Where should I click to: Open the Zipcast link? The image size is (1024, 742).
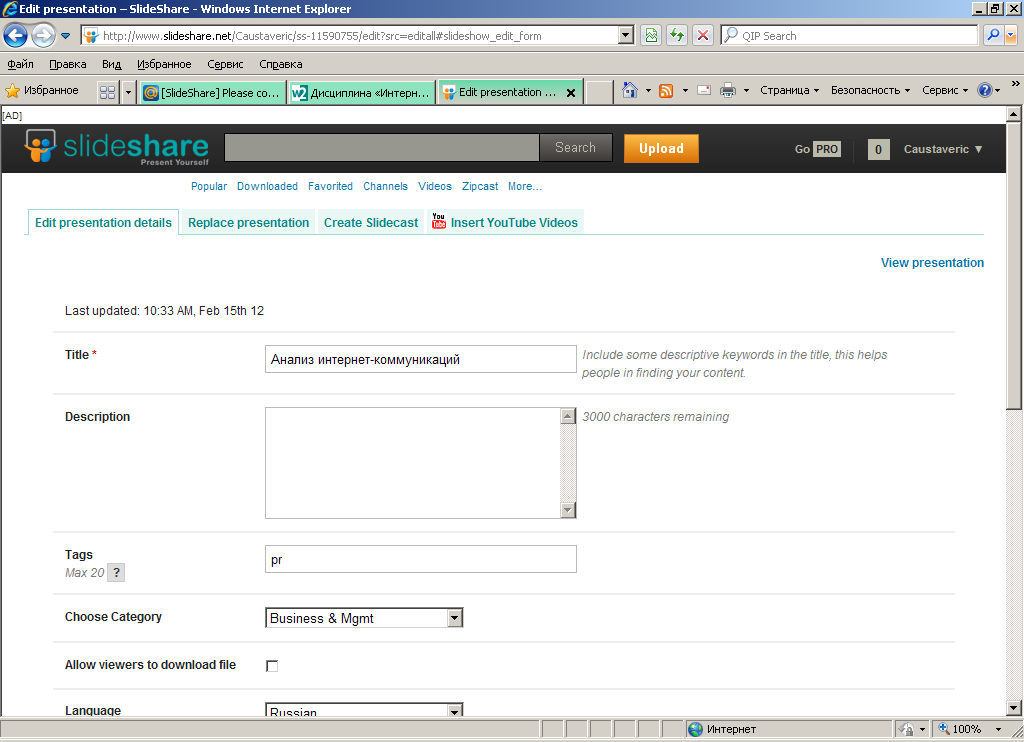pos(480,186)
